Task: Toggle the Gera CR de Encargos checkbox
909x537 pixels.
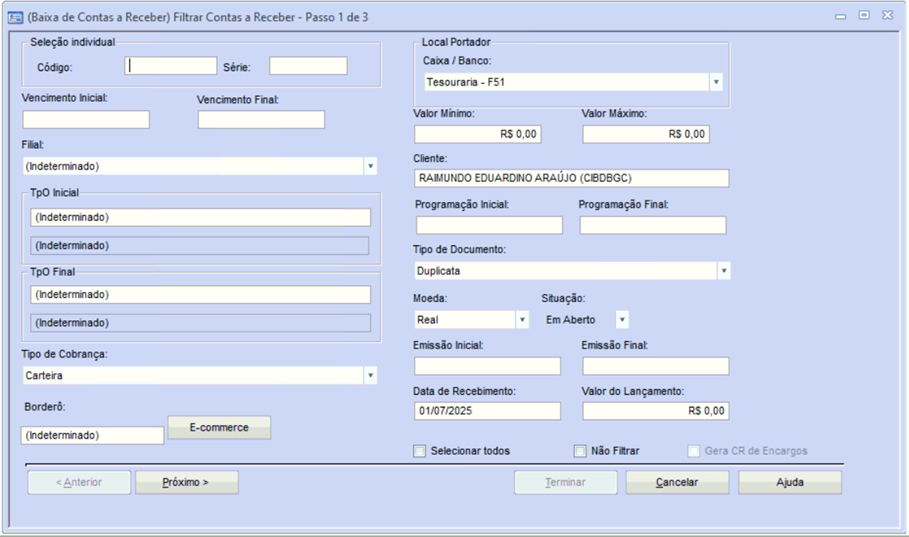Action: coord(694,451)
